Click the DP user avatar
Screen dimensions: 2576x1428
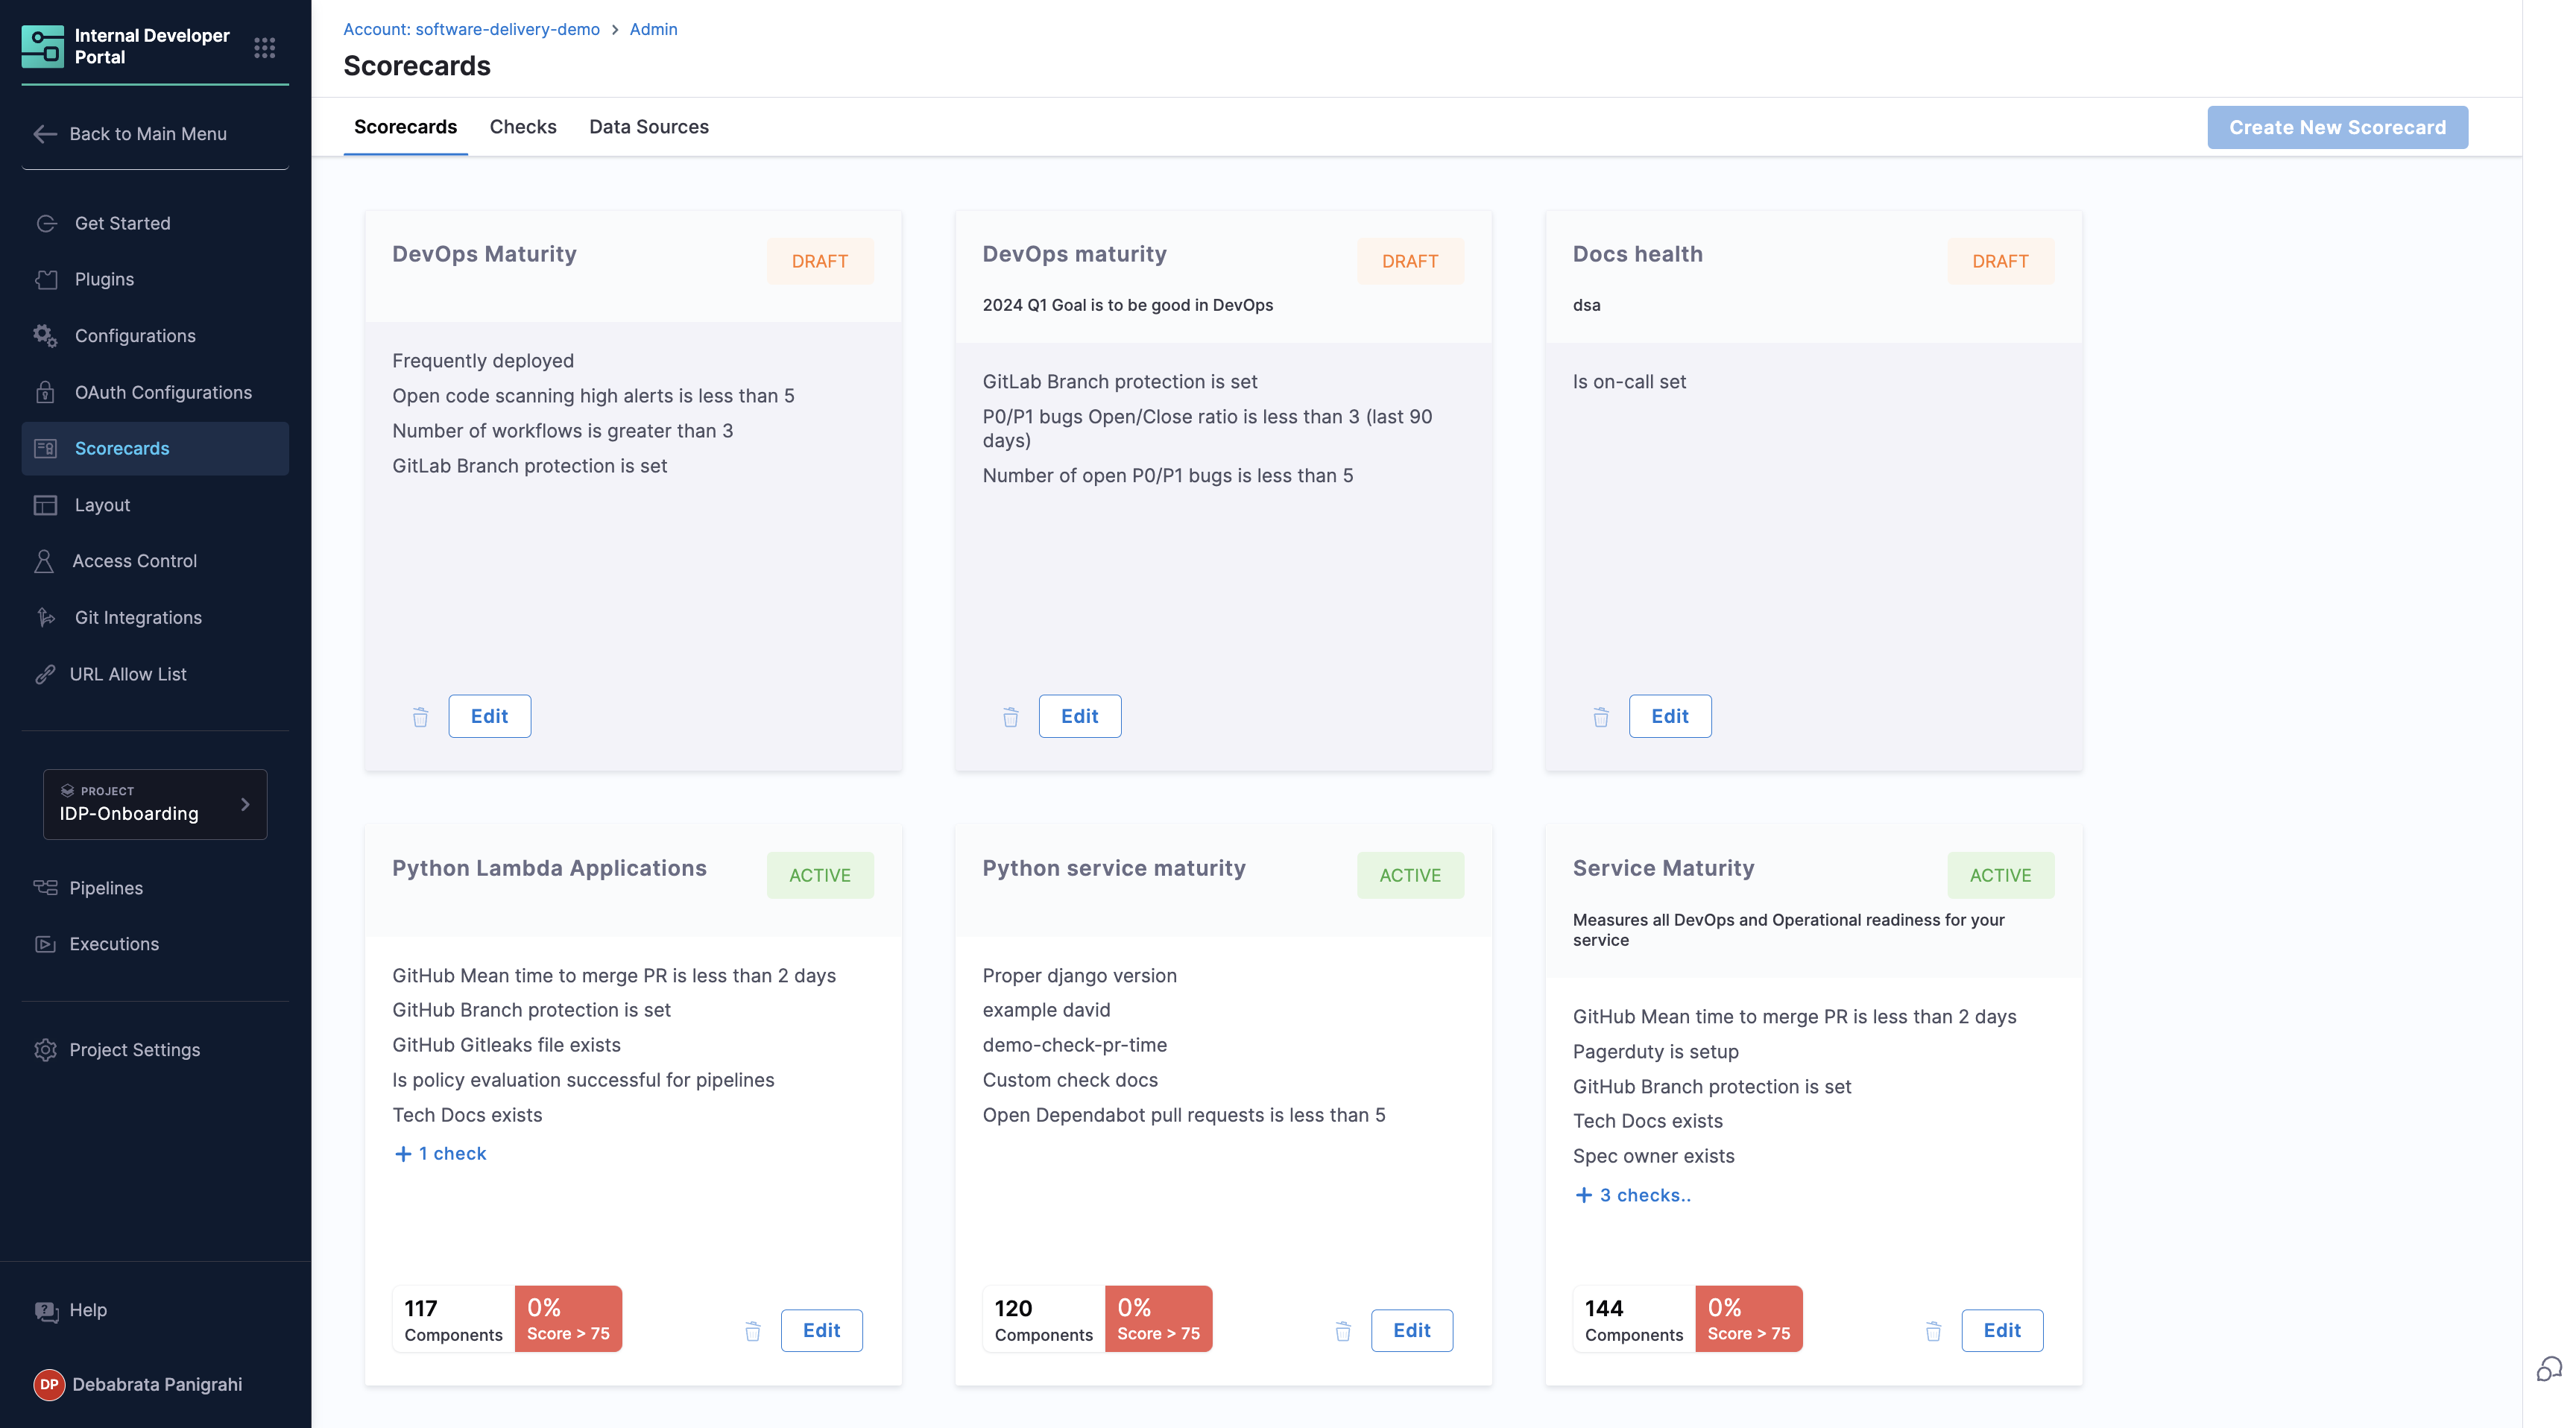(48, 1384)
